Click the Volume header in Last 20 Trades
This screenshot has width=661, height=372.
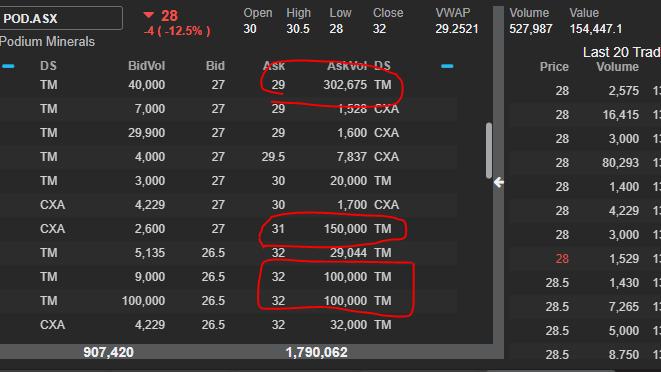617,67
